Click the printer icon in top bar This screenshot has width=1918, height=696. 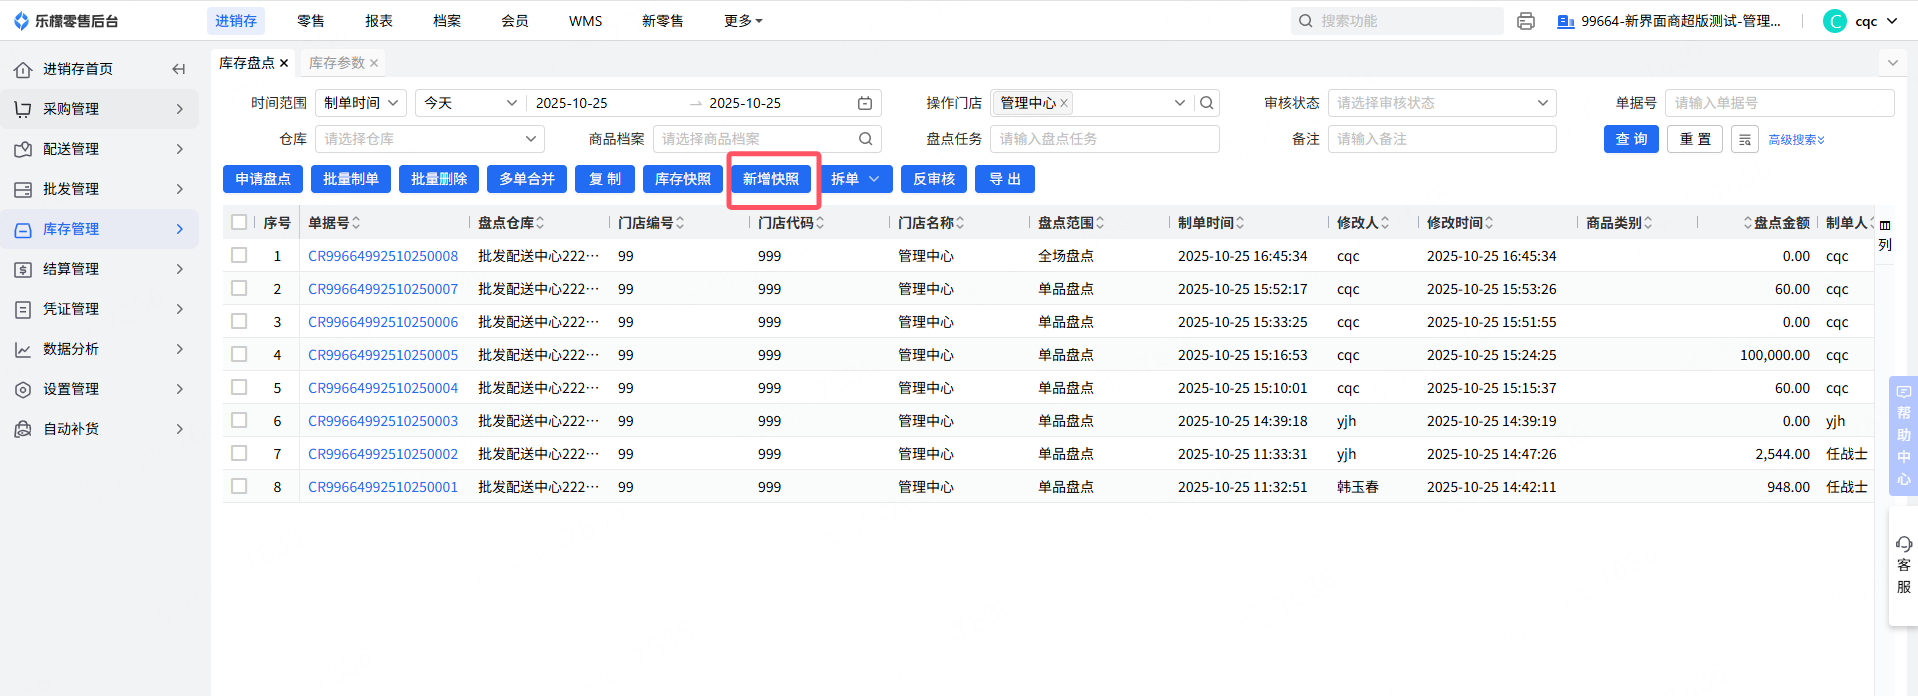coord(1525,21)
